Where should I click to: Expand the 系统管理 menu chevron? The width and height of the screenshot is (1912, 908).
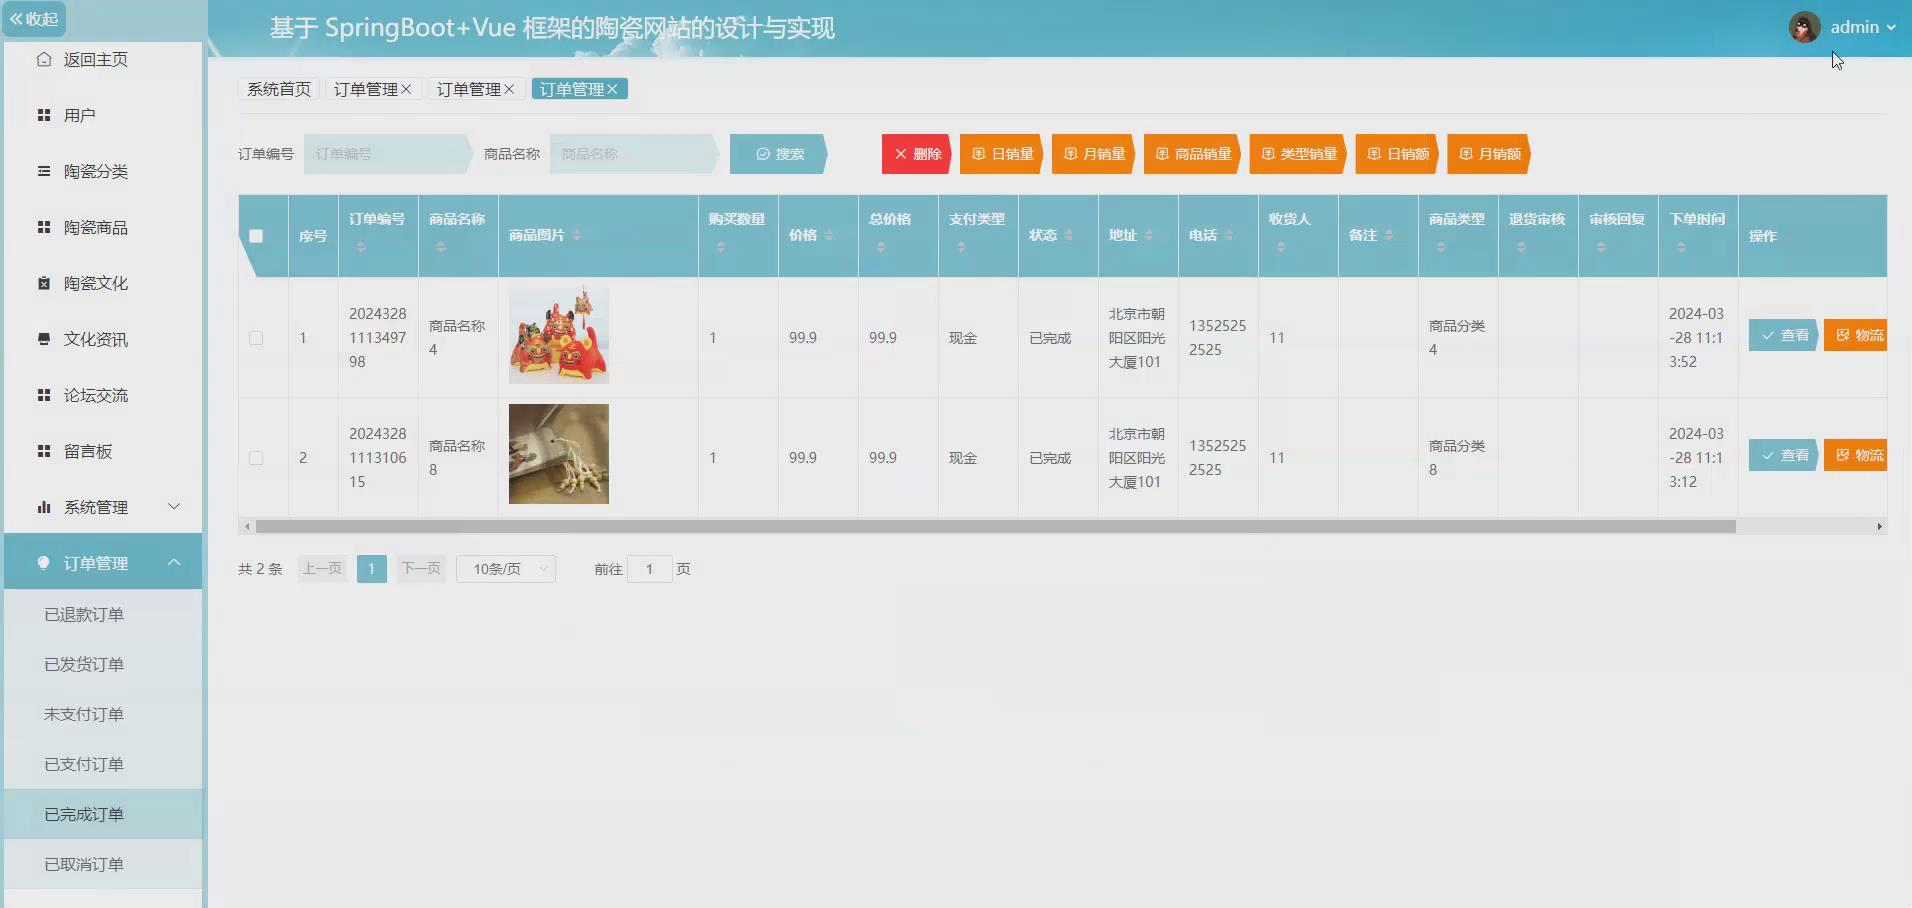pyautogui.click(x=174, y=507)
